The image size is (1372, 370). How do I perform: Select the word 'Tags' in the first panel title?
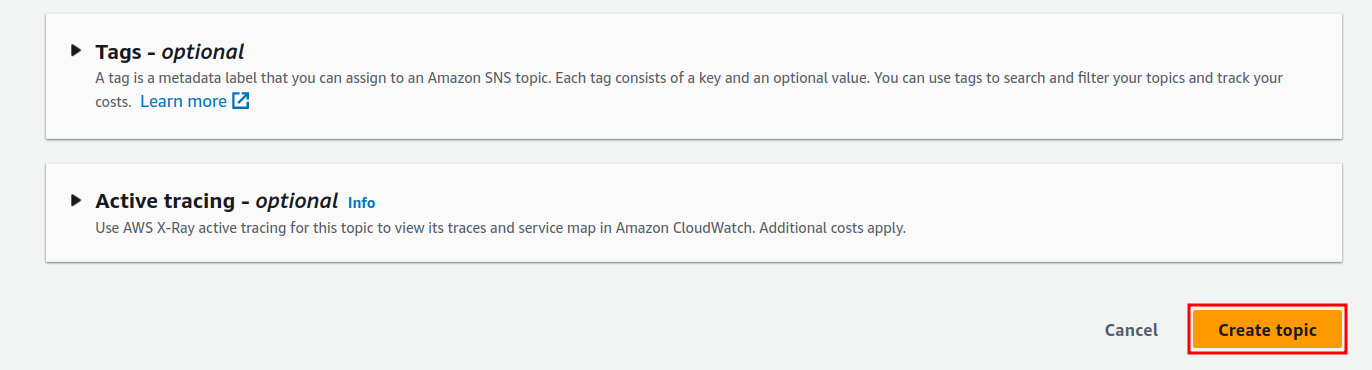(118, 51)
